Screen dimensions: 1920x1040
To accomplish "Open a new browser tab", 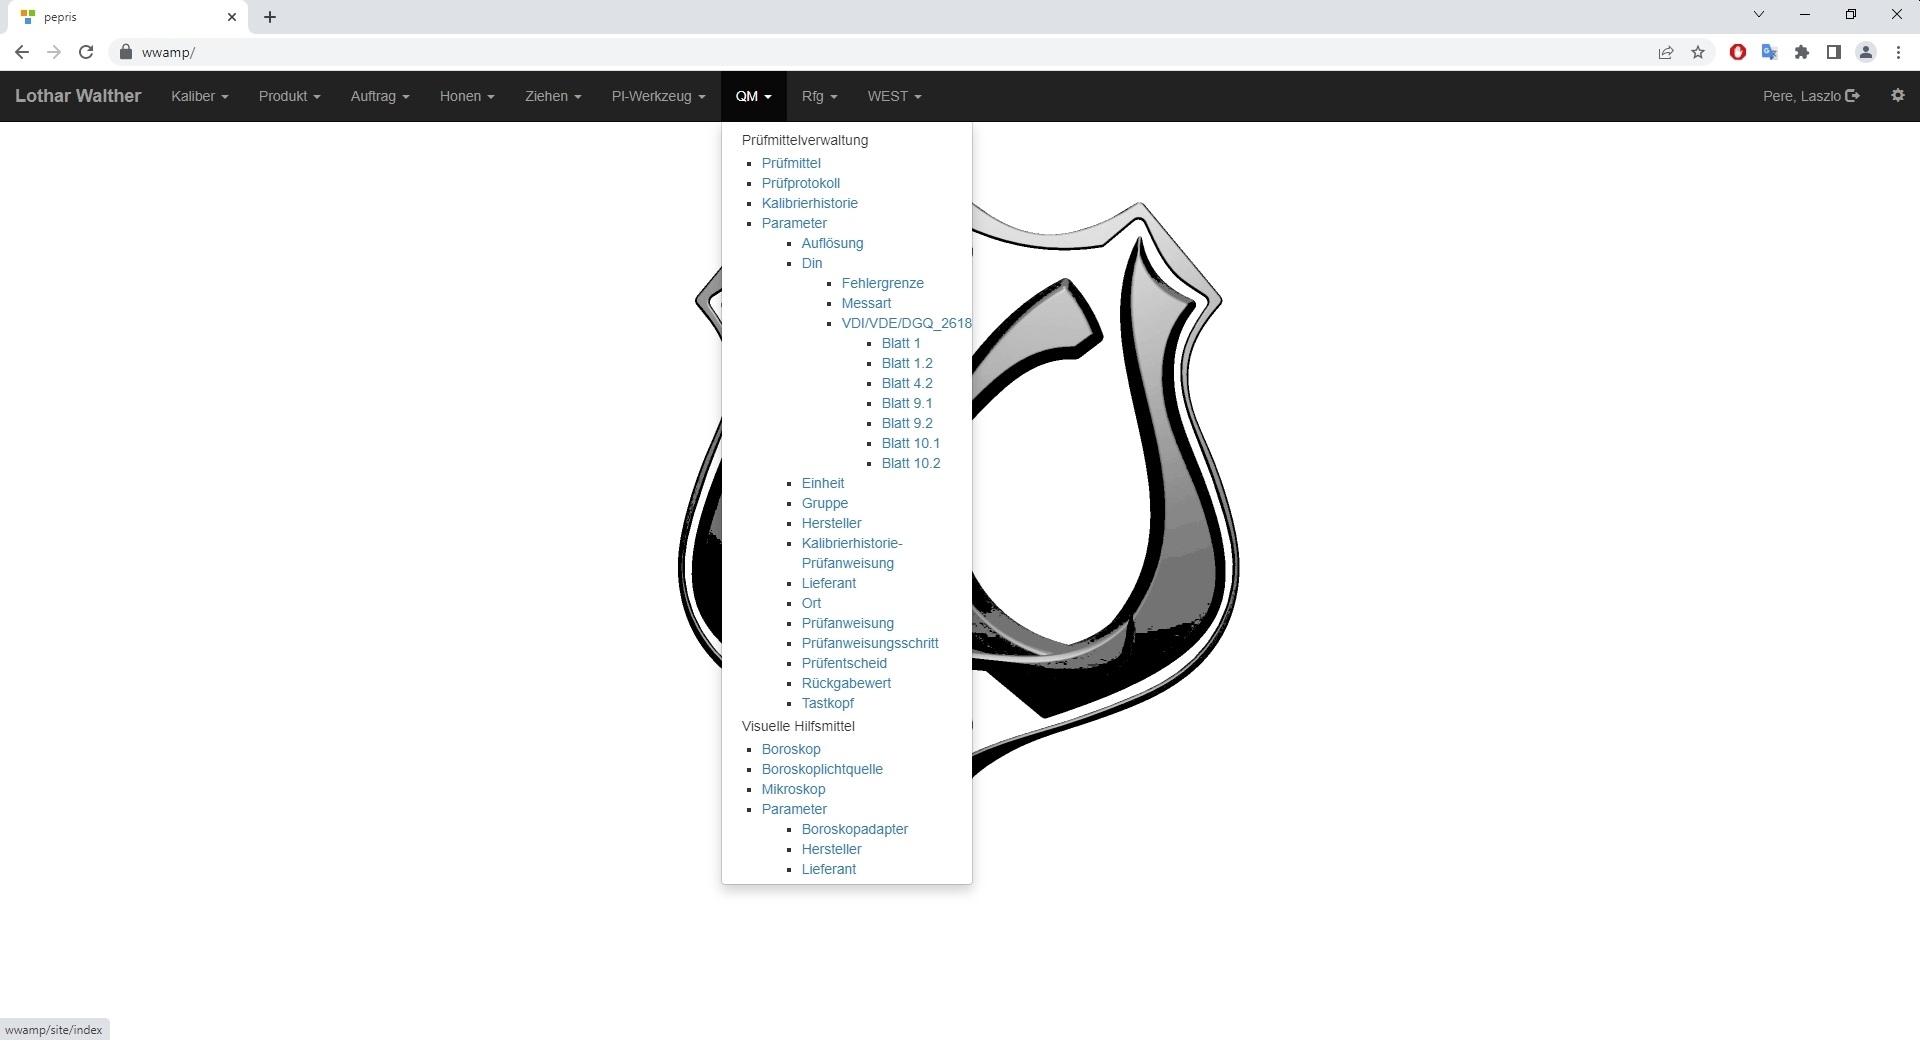I will pos(270,17).
